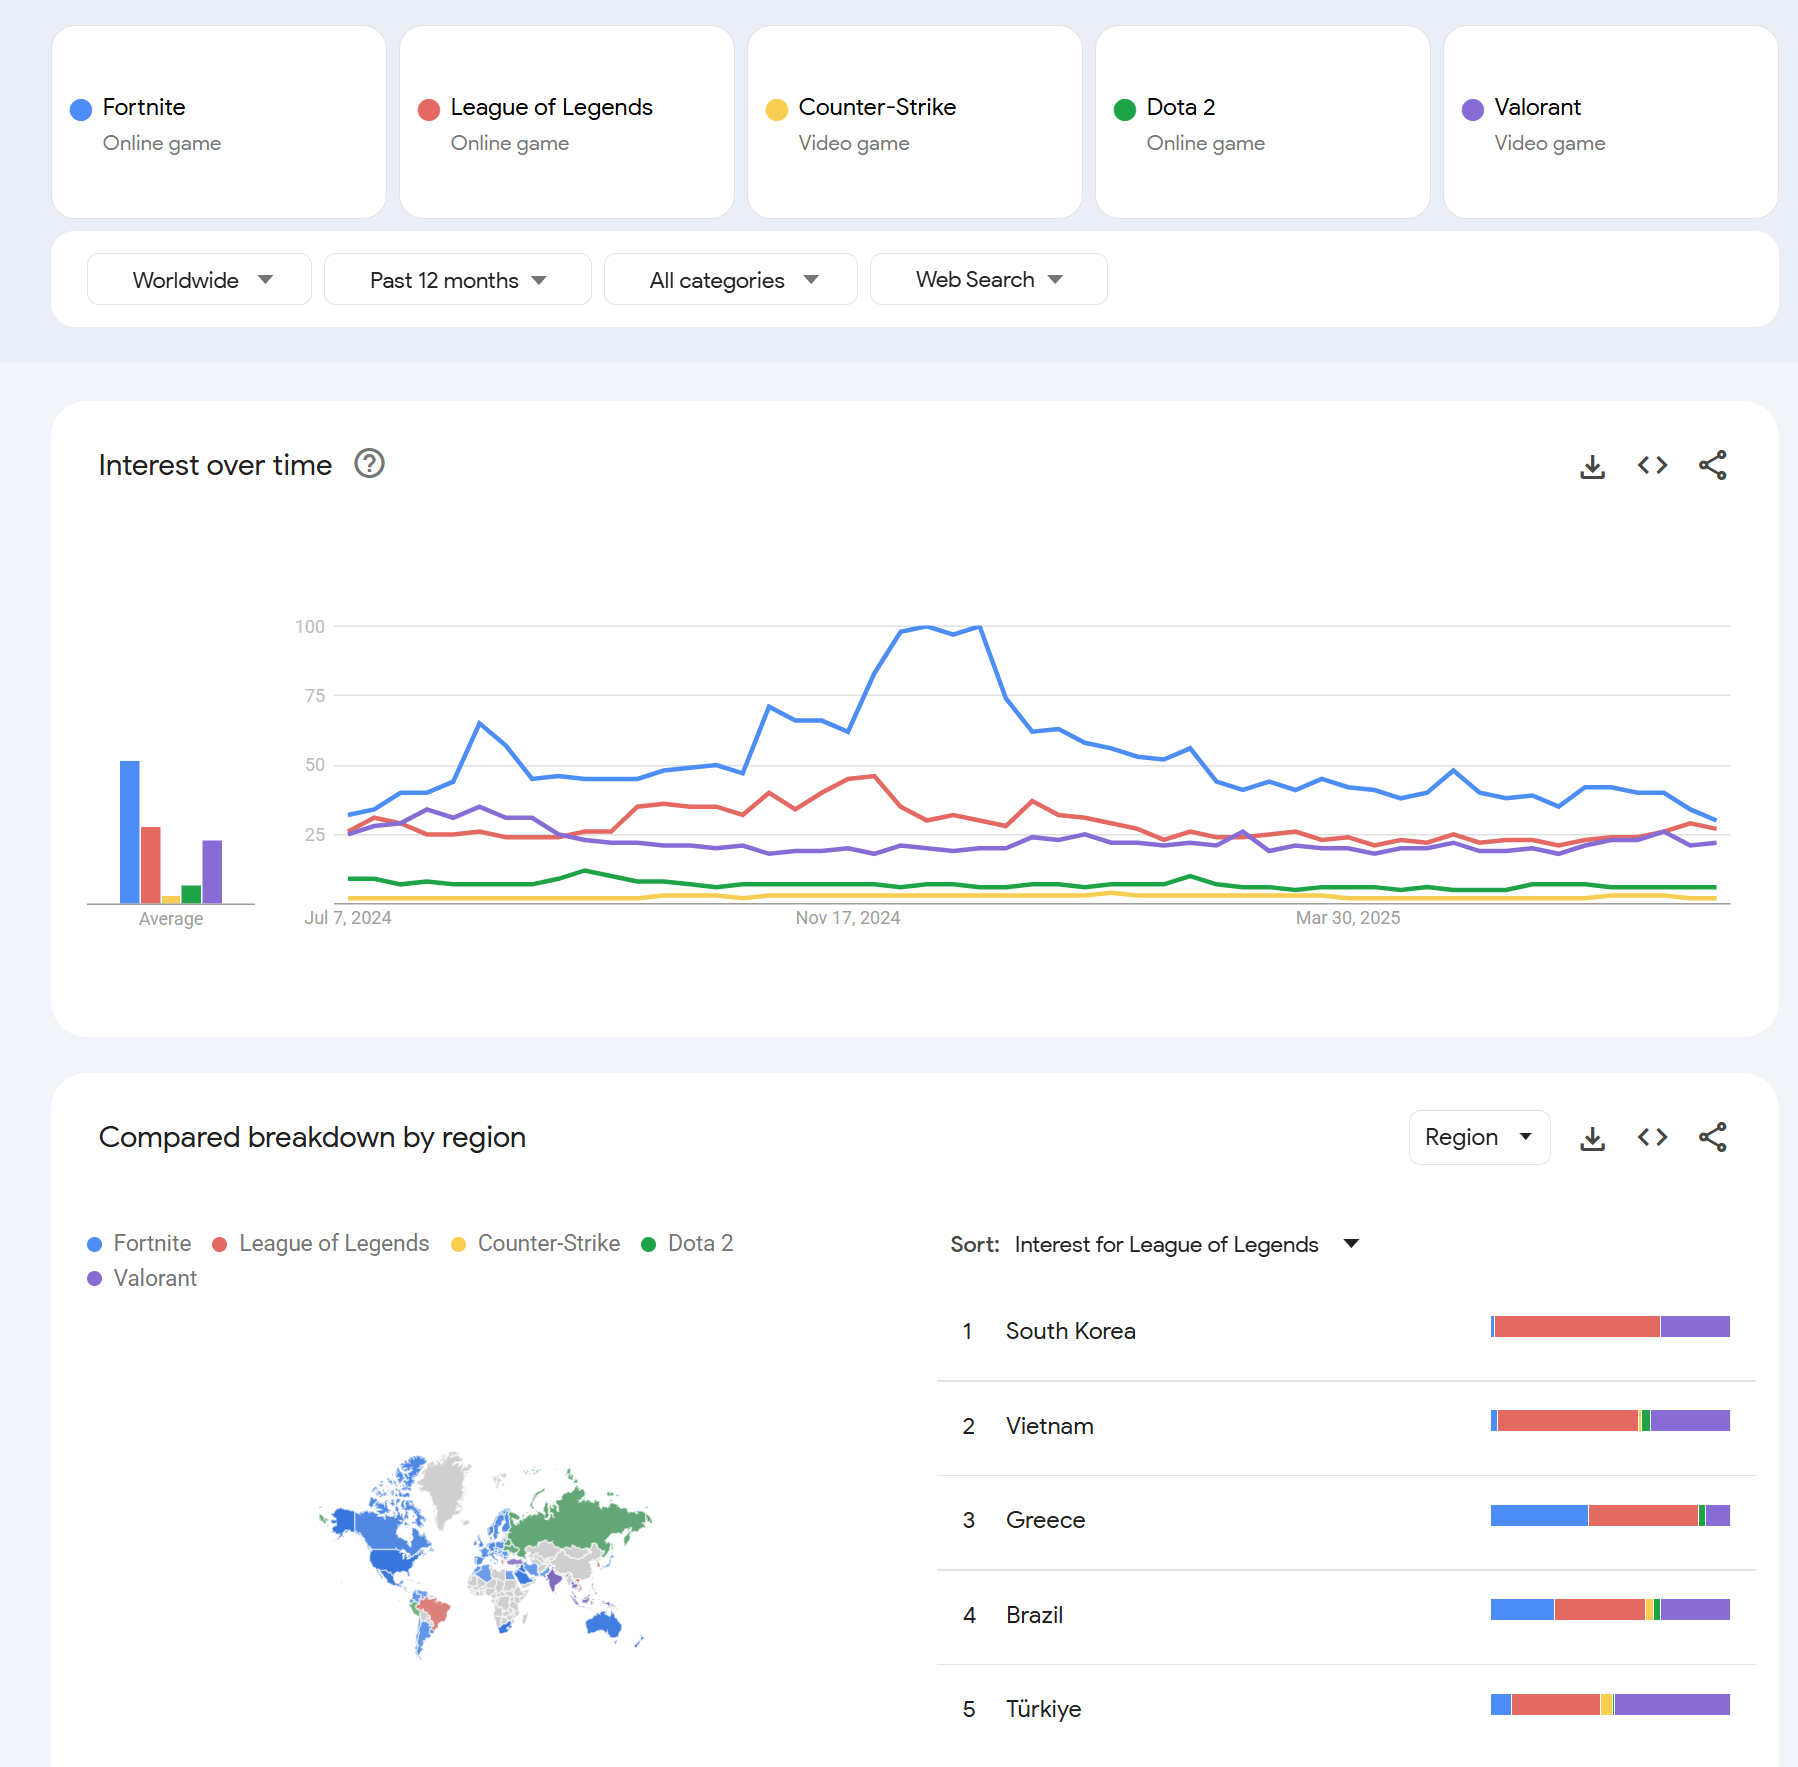Click Dota 2 green dot in card
1798x1767 pixels.
1125,109
